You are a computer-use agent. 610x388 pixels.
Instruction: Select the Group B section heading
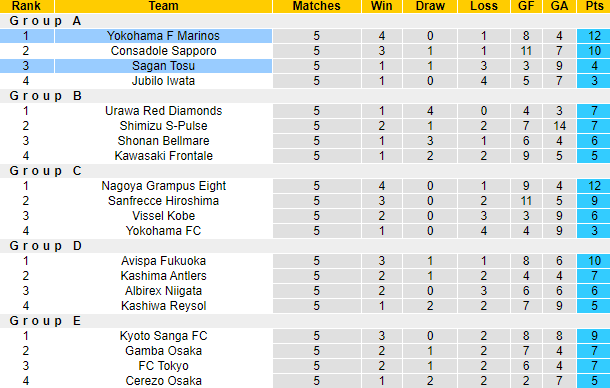(46, 96)
